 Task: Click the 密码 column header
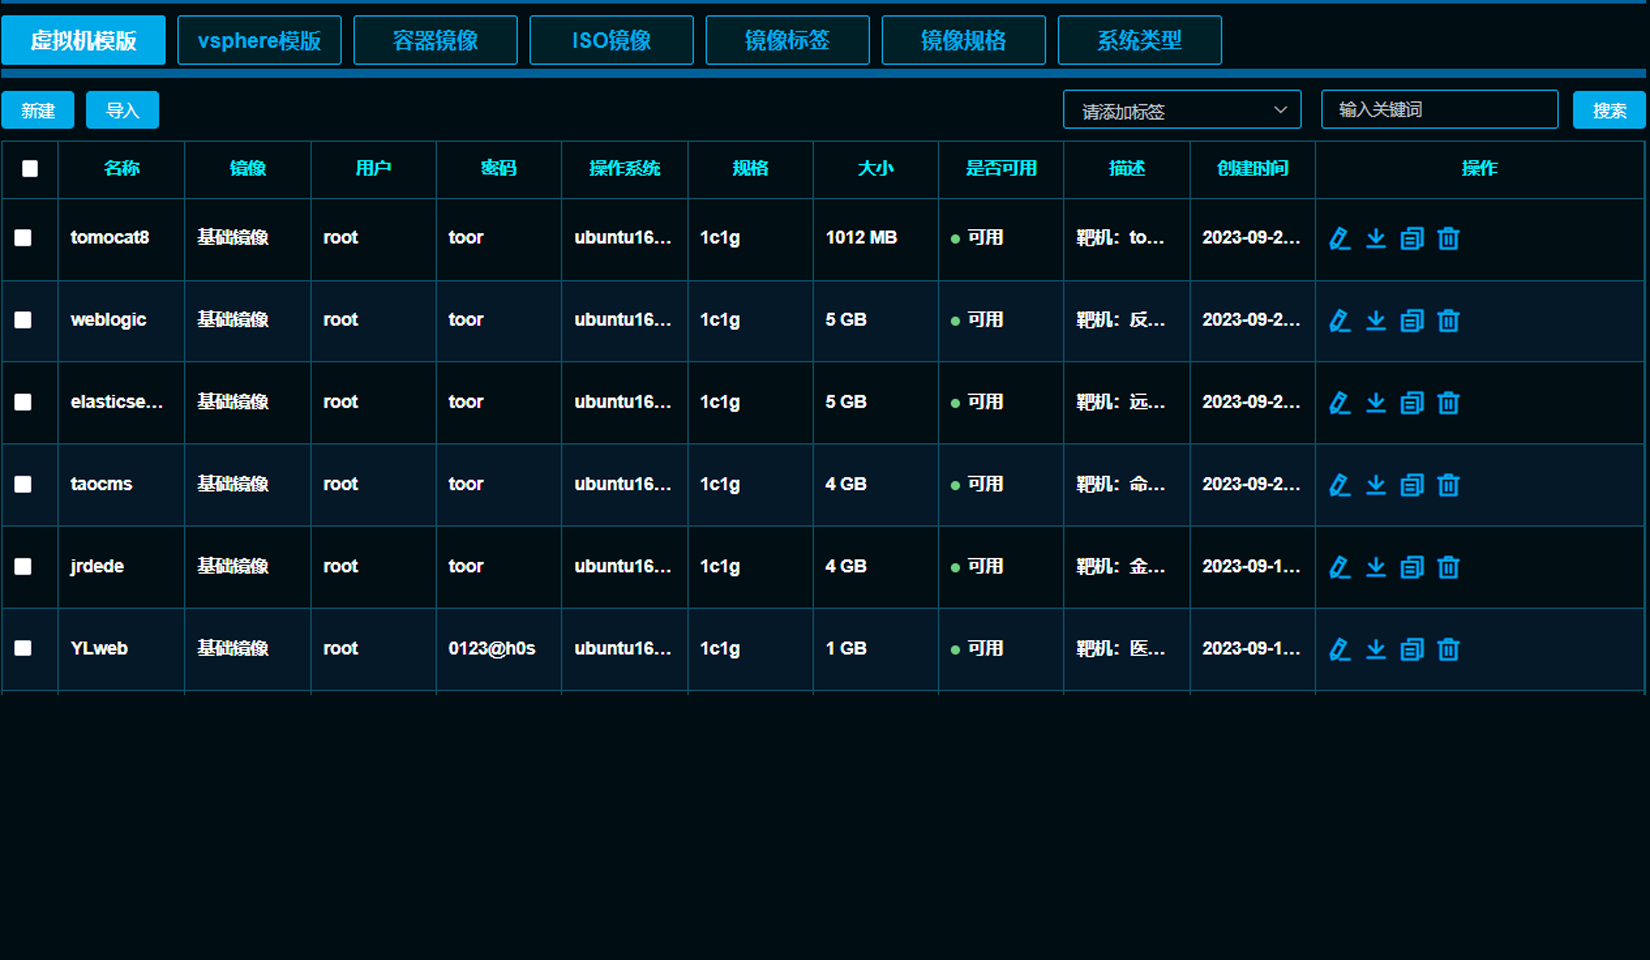(x=498, y=168)
